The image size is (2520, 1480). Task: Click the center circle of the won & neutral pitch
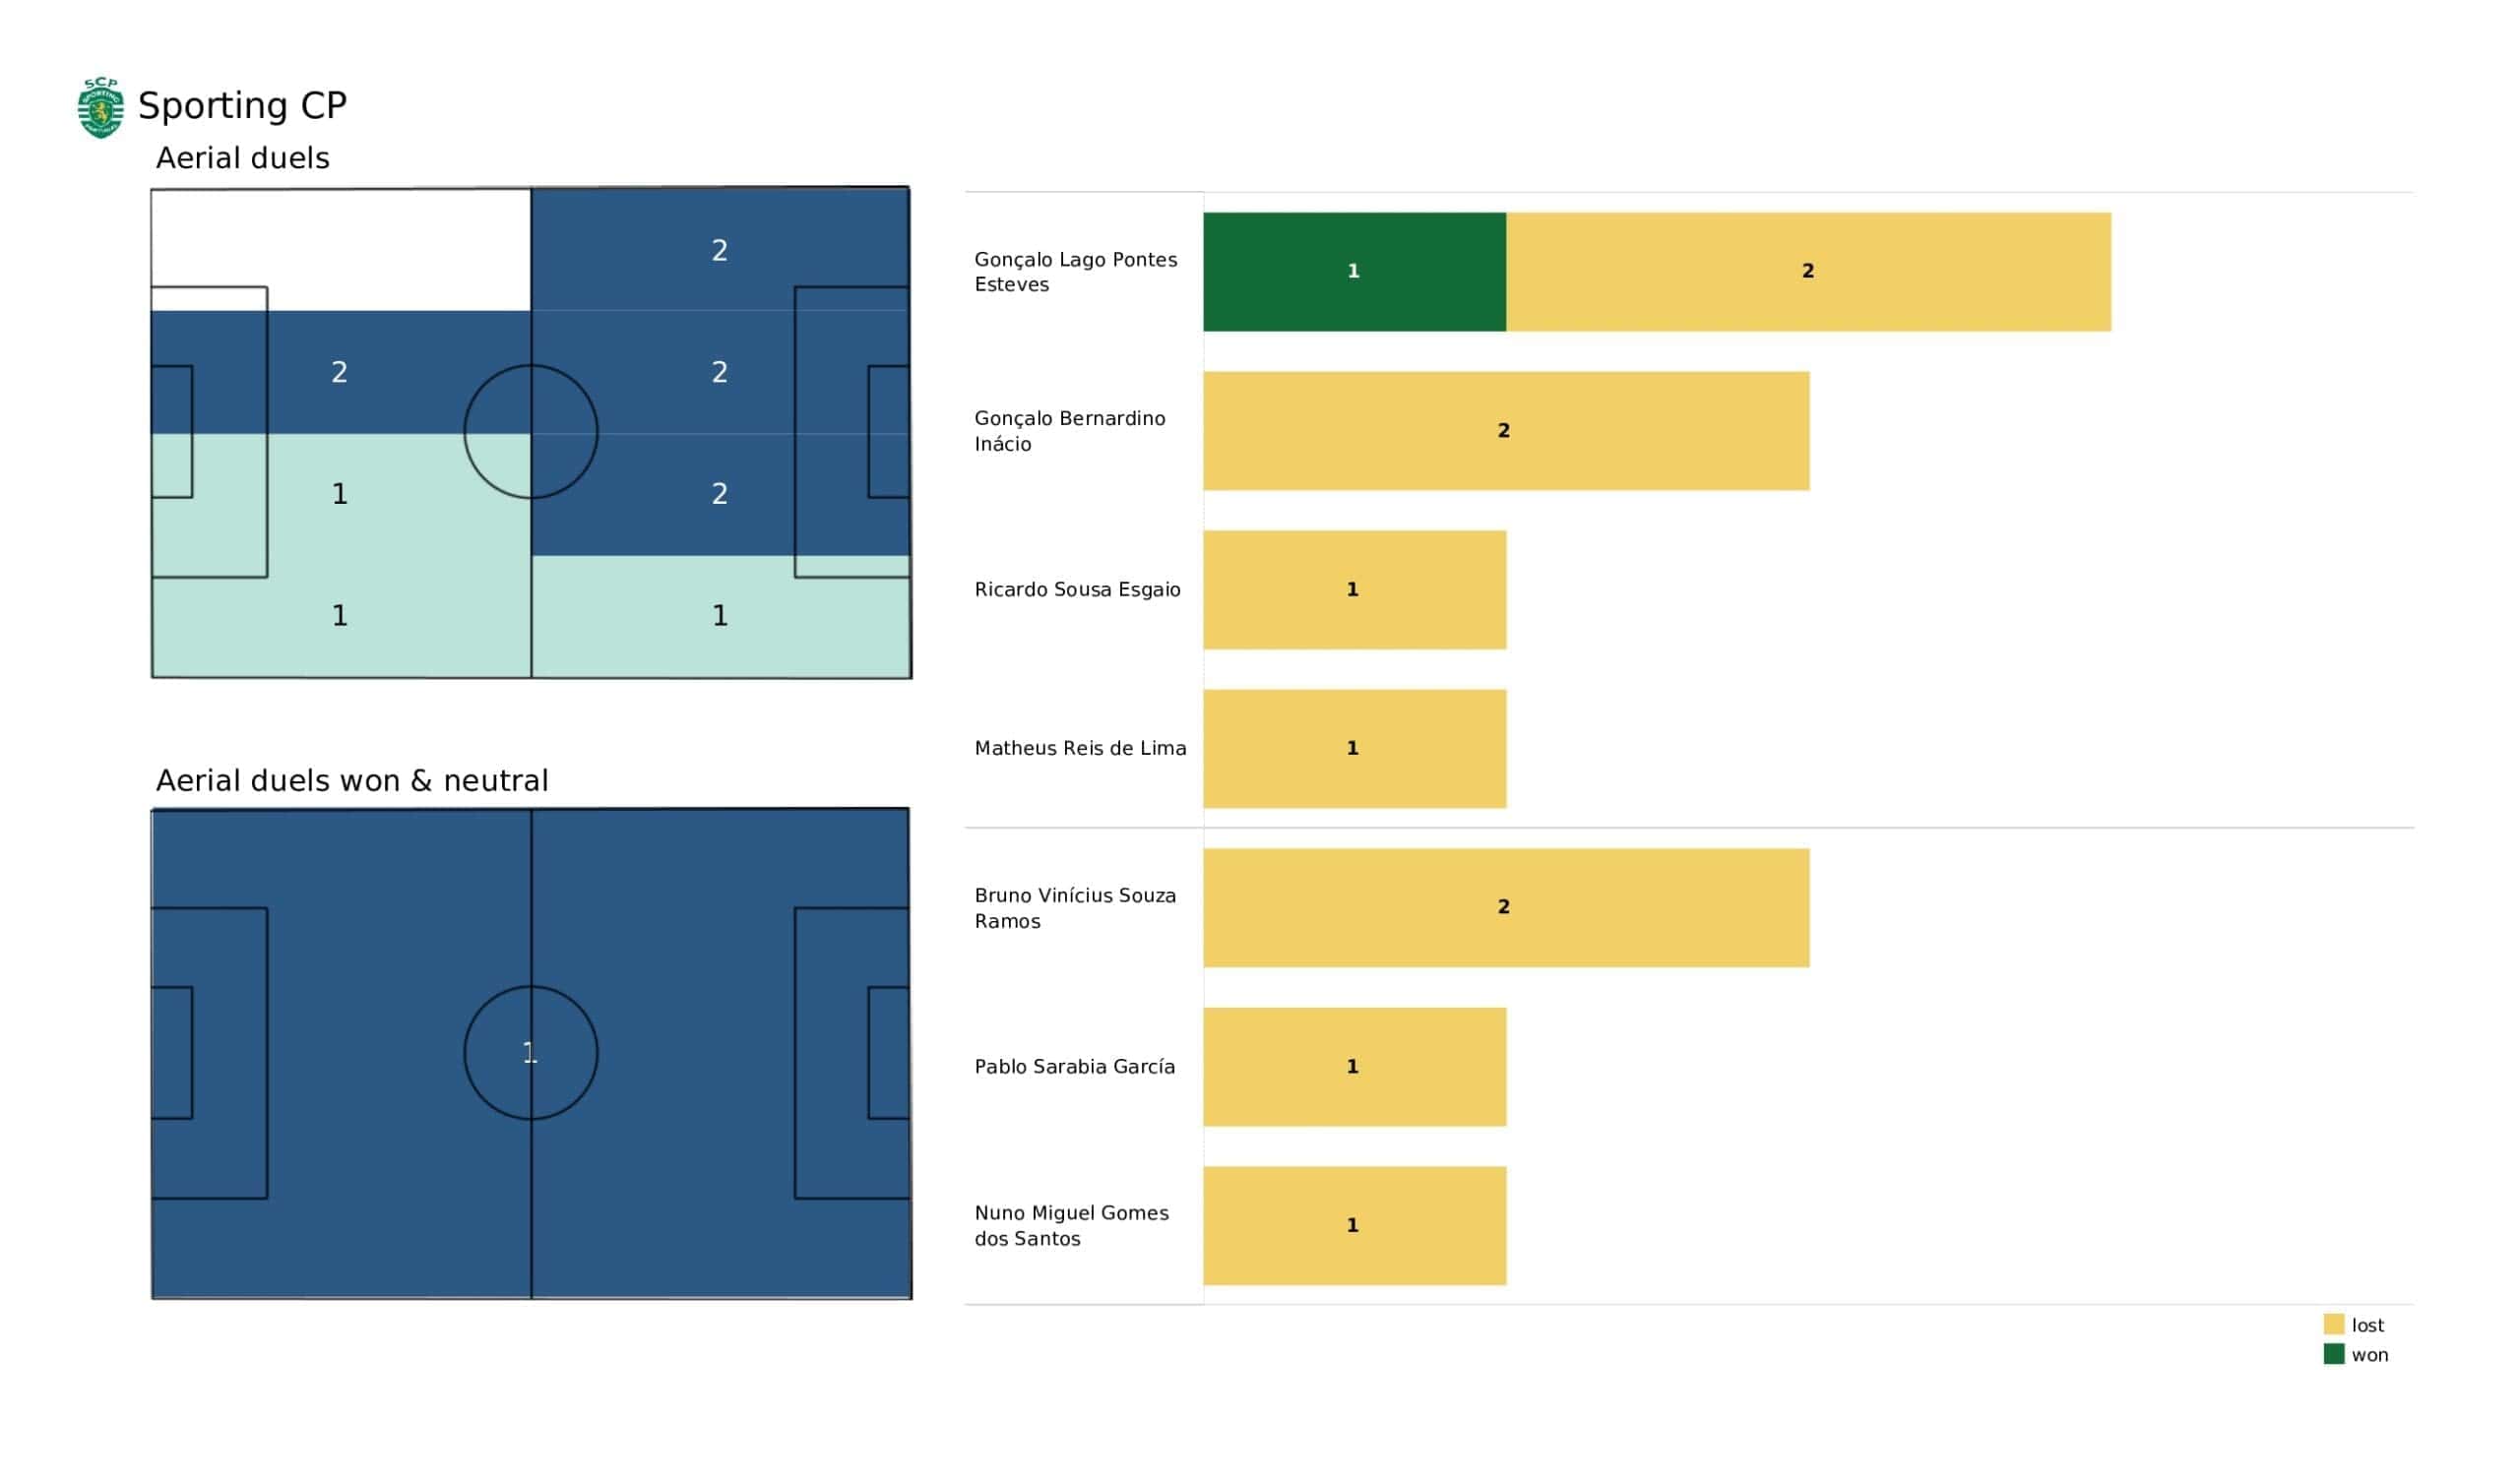pos(530,1052)
